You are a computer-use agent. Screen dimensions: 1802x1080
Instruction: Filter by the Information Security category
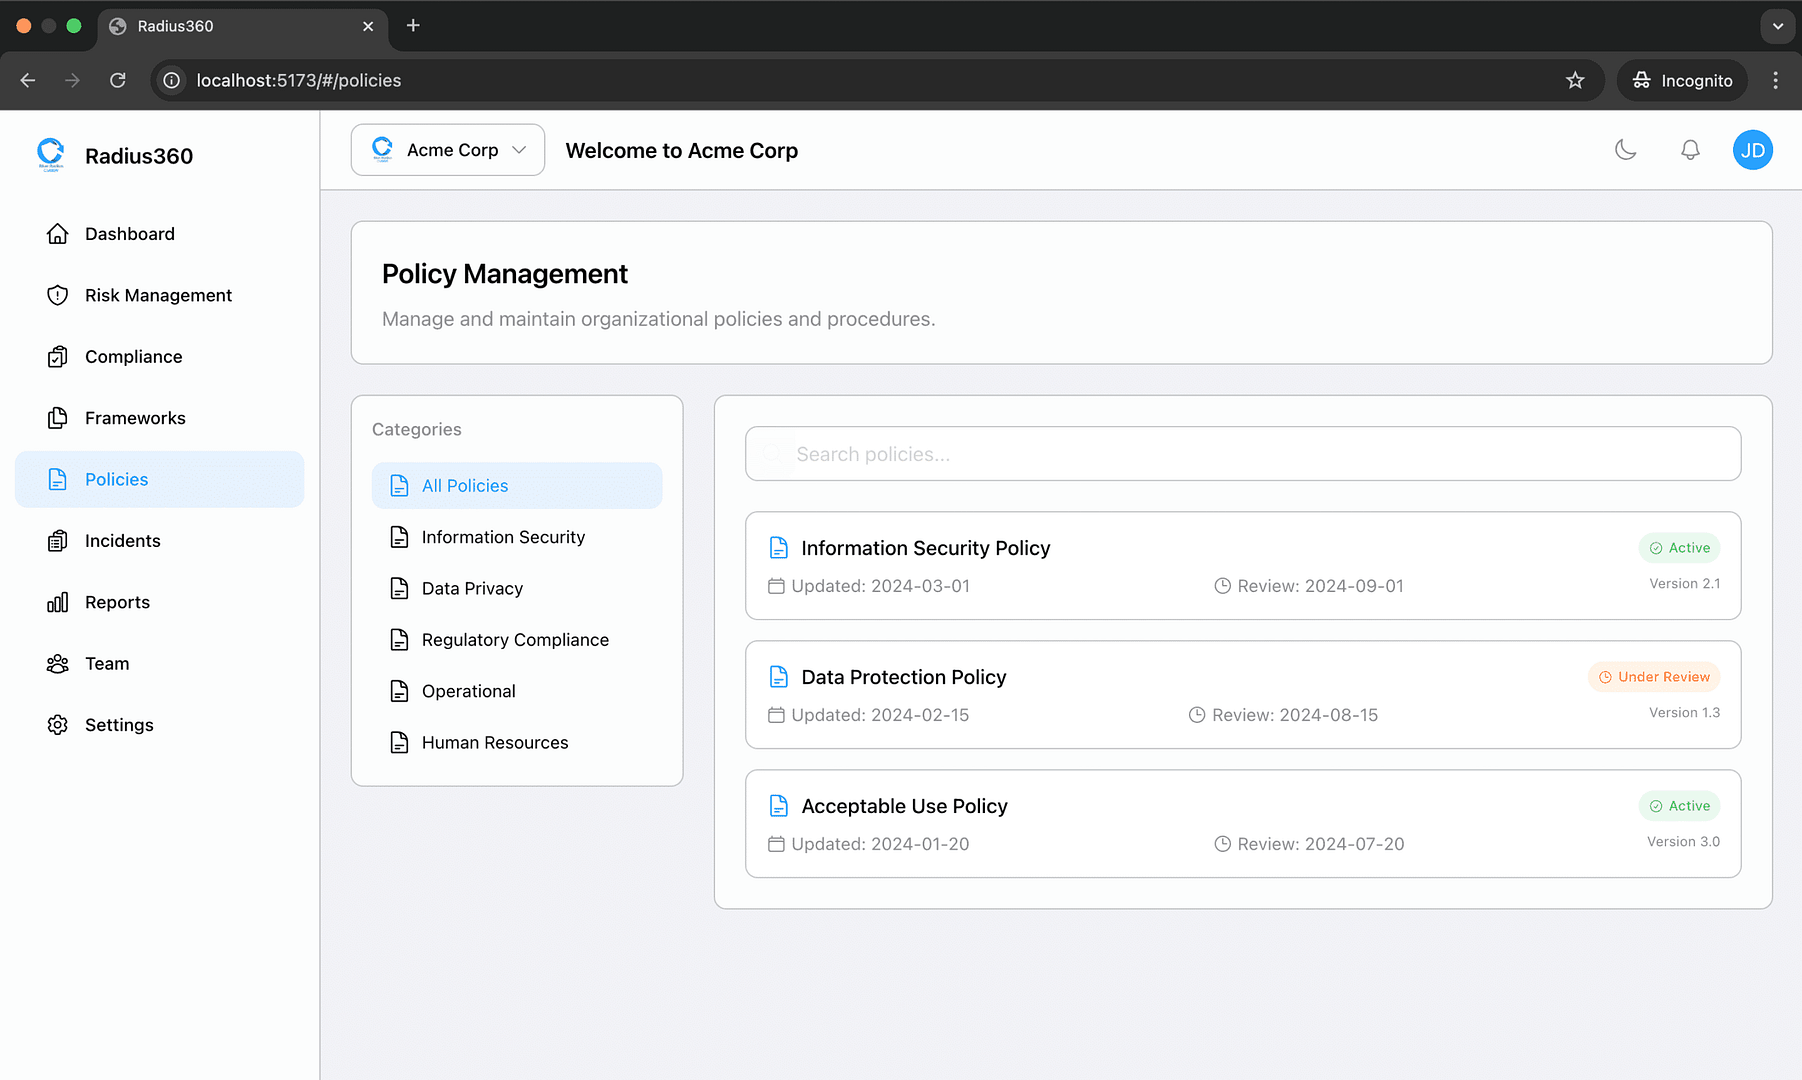(x=503, y=537)
